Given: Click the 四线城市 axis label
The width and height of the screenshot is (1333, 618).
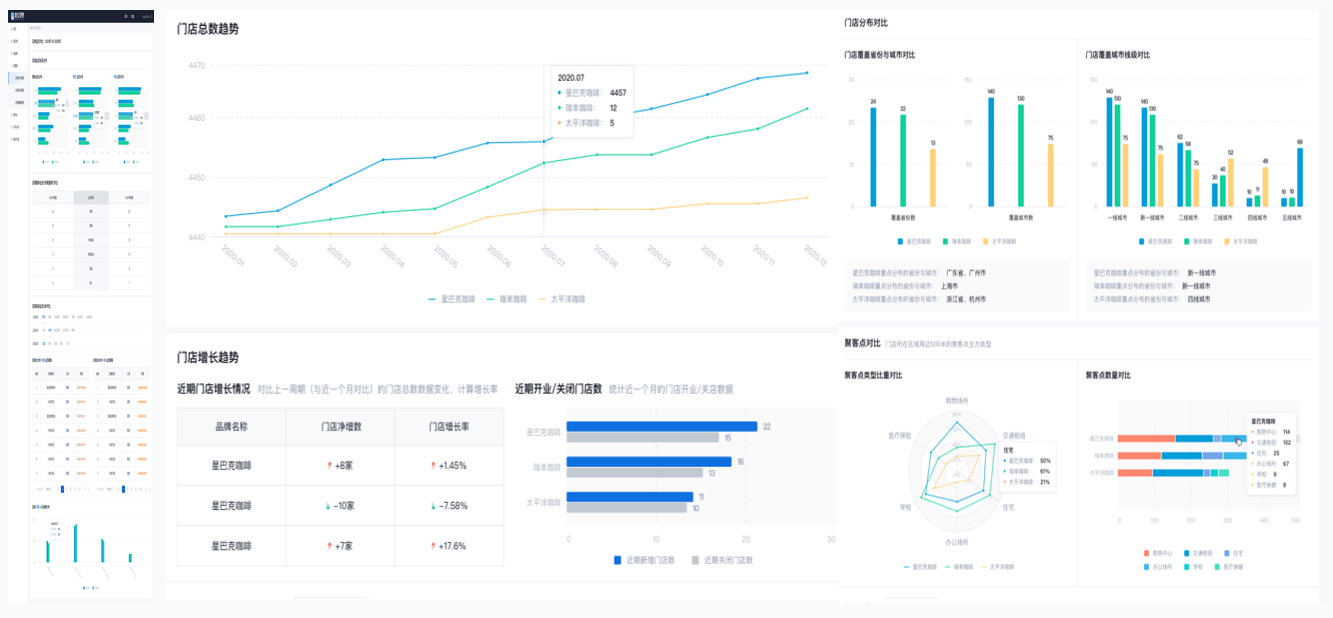Looking at the screenshot, I should [x=1257, y=216].
